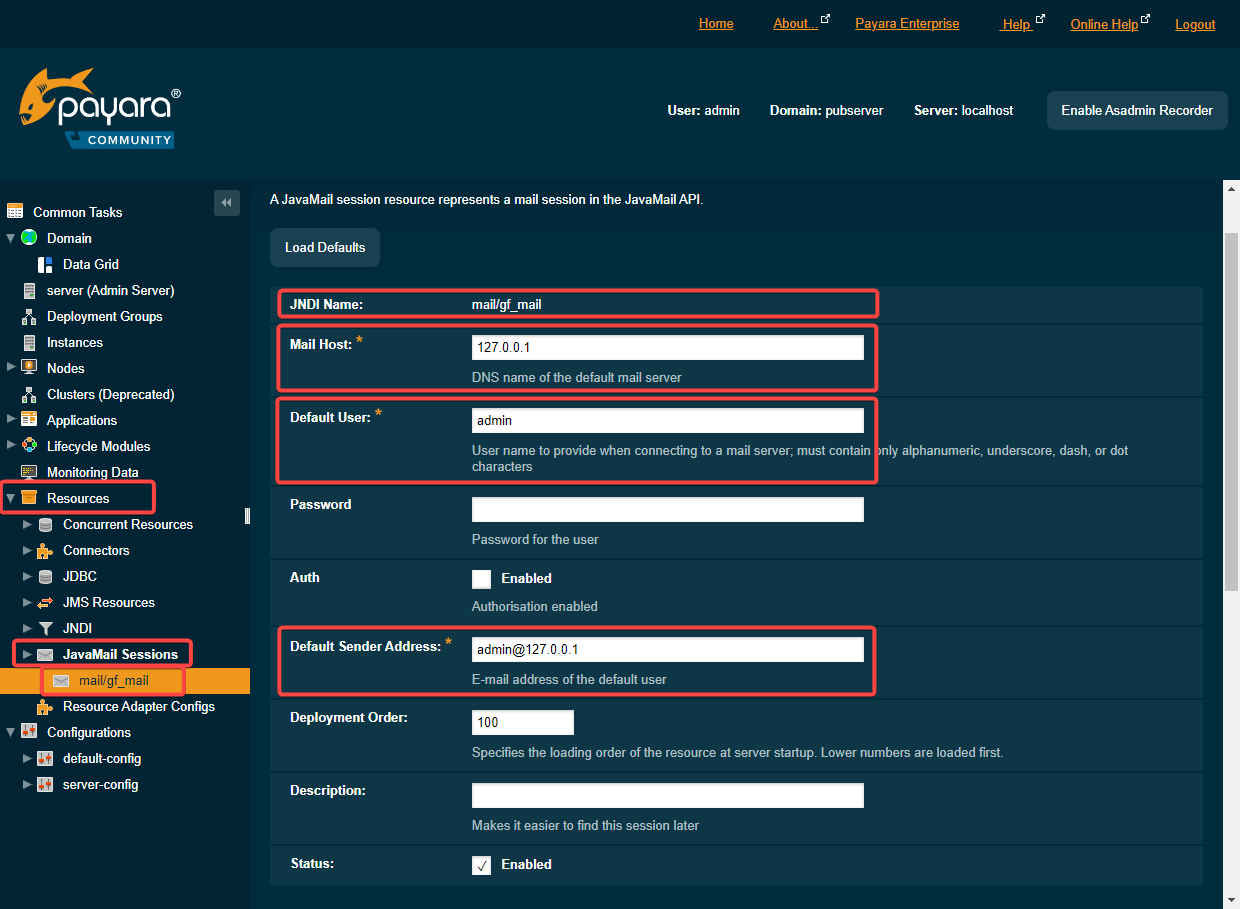Click the Connectors puzzle icon
Screen dimensions: 1240x909
(x=45, y=550)
